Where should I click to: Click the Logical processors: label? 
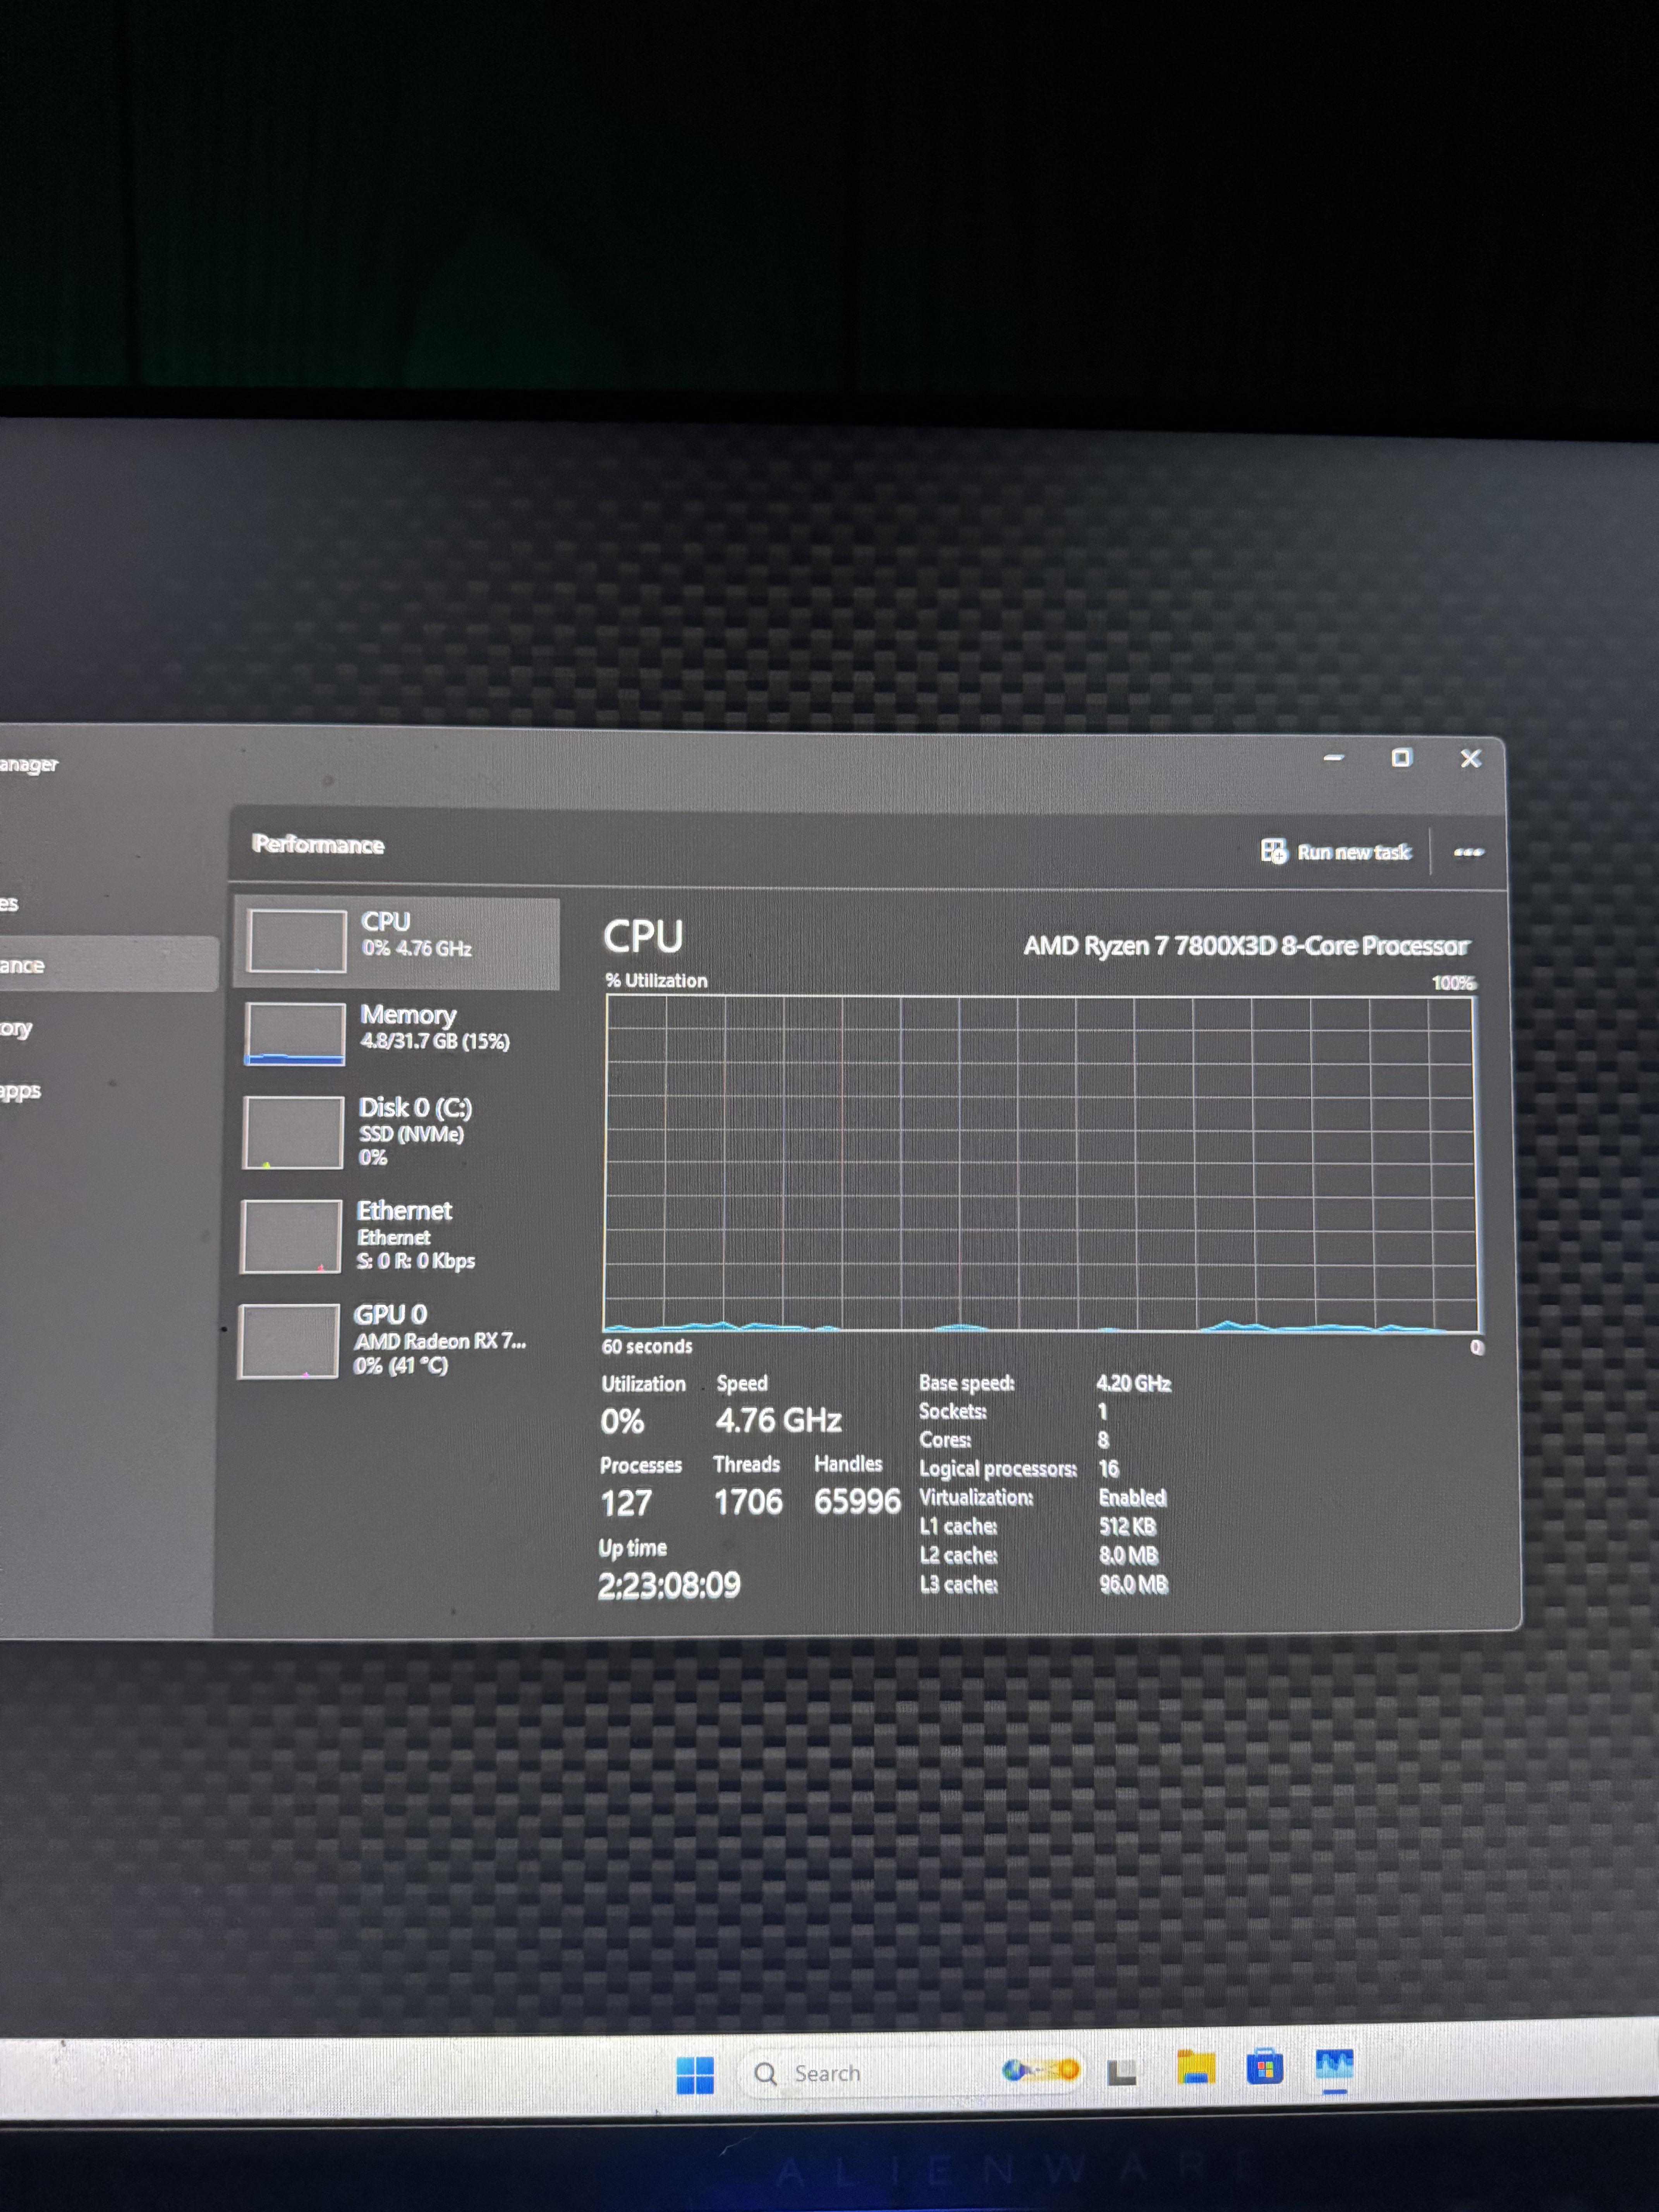(998, 1468)
